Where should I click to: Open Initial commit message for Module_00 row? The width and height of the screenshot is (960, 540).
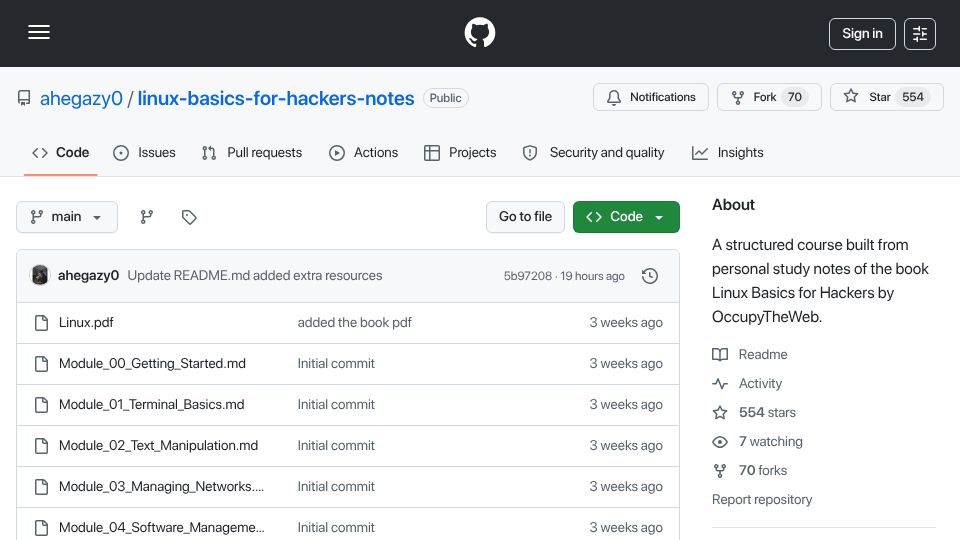(x=336, y=364)
